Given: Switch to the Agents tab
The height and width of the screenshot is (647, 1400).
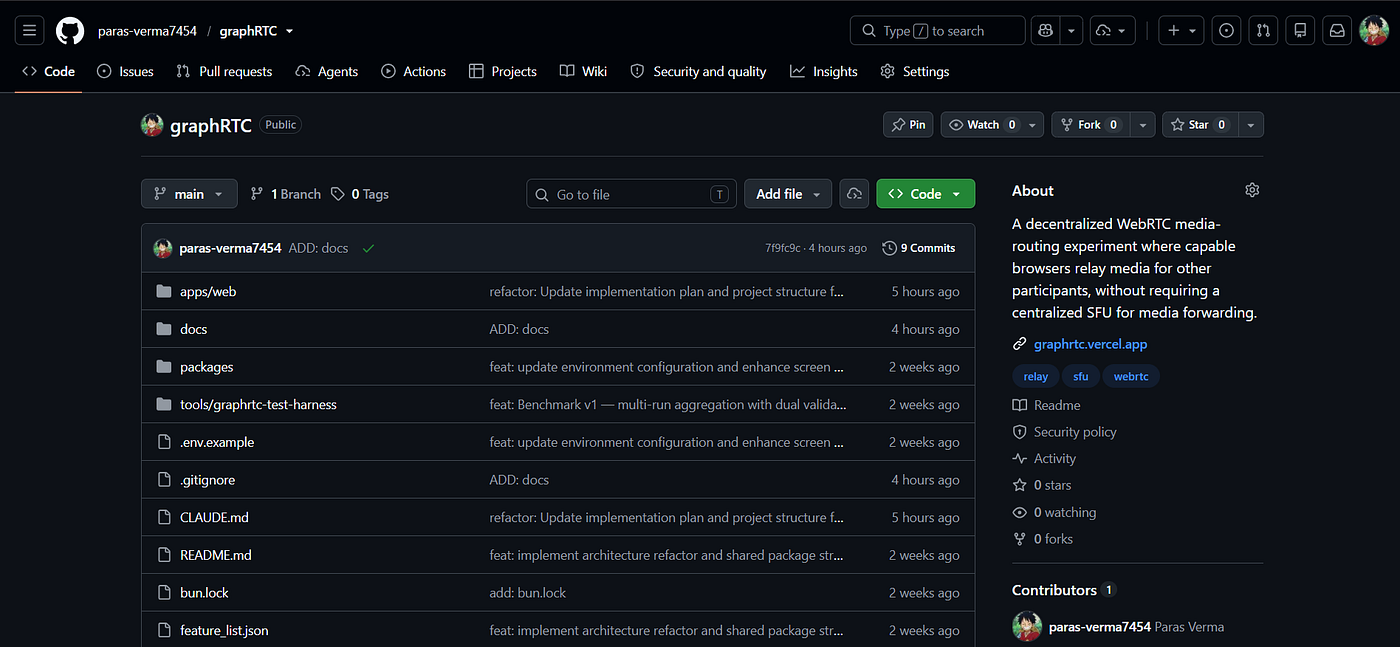Looking at the screenshot, I should pyautogui.click(x=327, y=71).
